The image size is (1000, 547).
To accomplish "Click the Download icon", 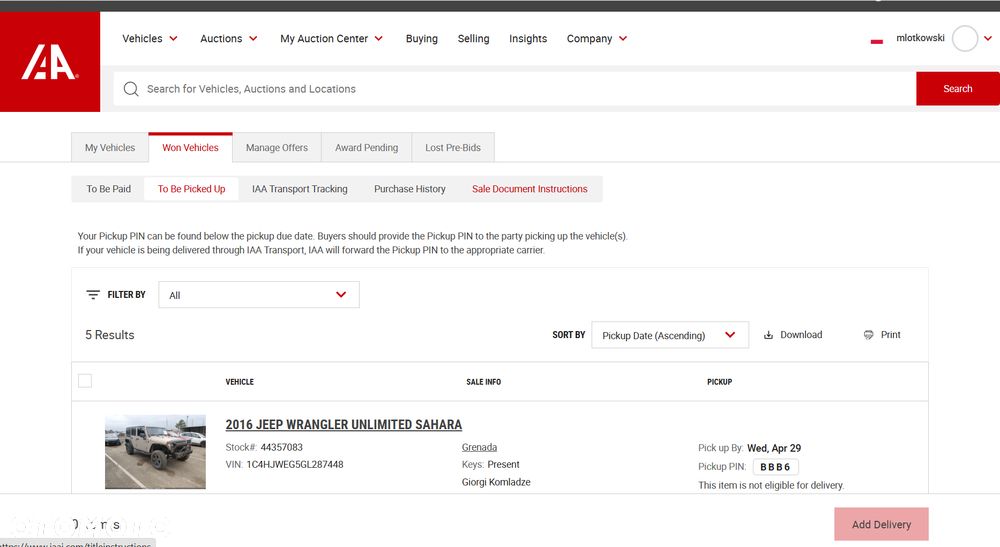I will (x=768, y=335).
